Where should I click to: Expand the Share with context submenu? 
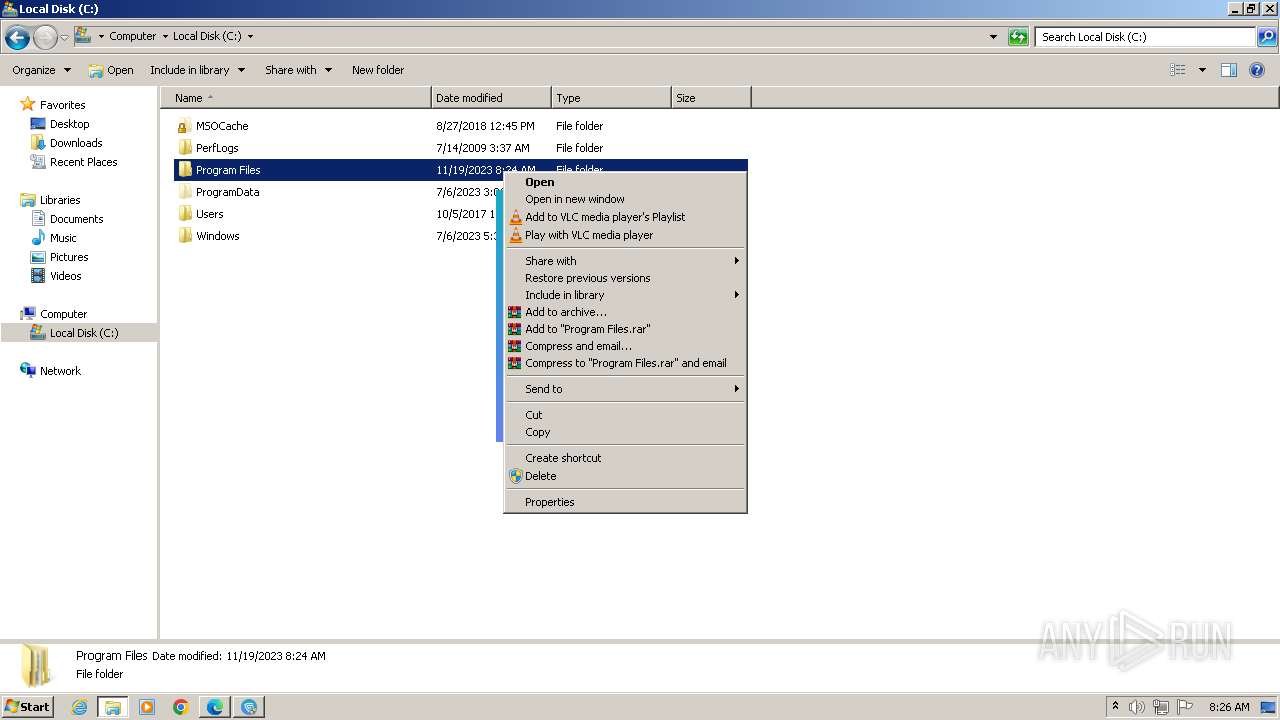coord(736,261)
